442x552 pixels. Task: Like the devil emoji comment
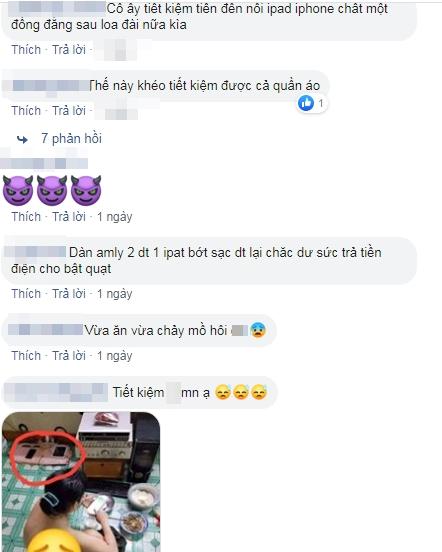[x=26, y=217]
